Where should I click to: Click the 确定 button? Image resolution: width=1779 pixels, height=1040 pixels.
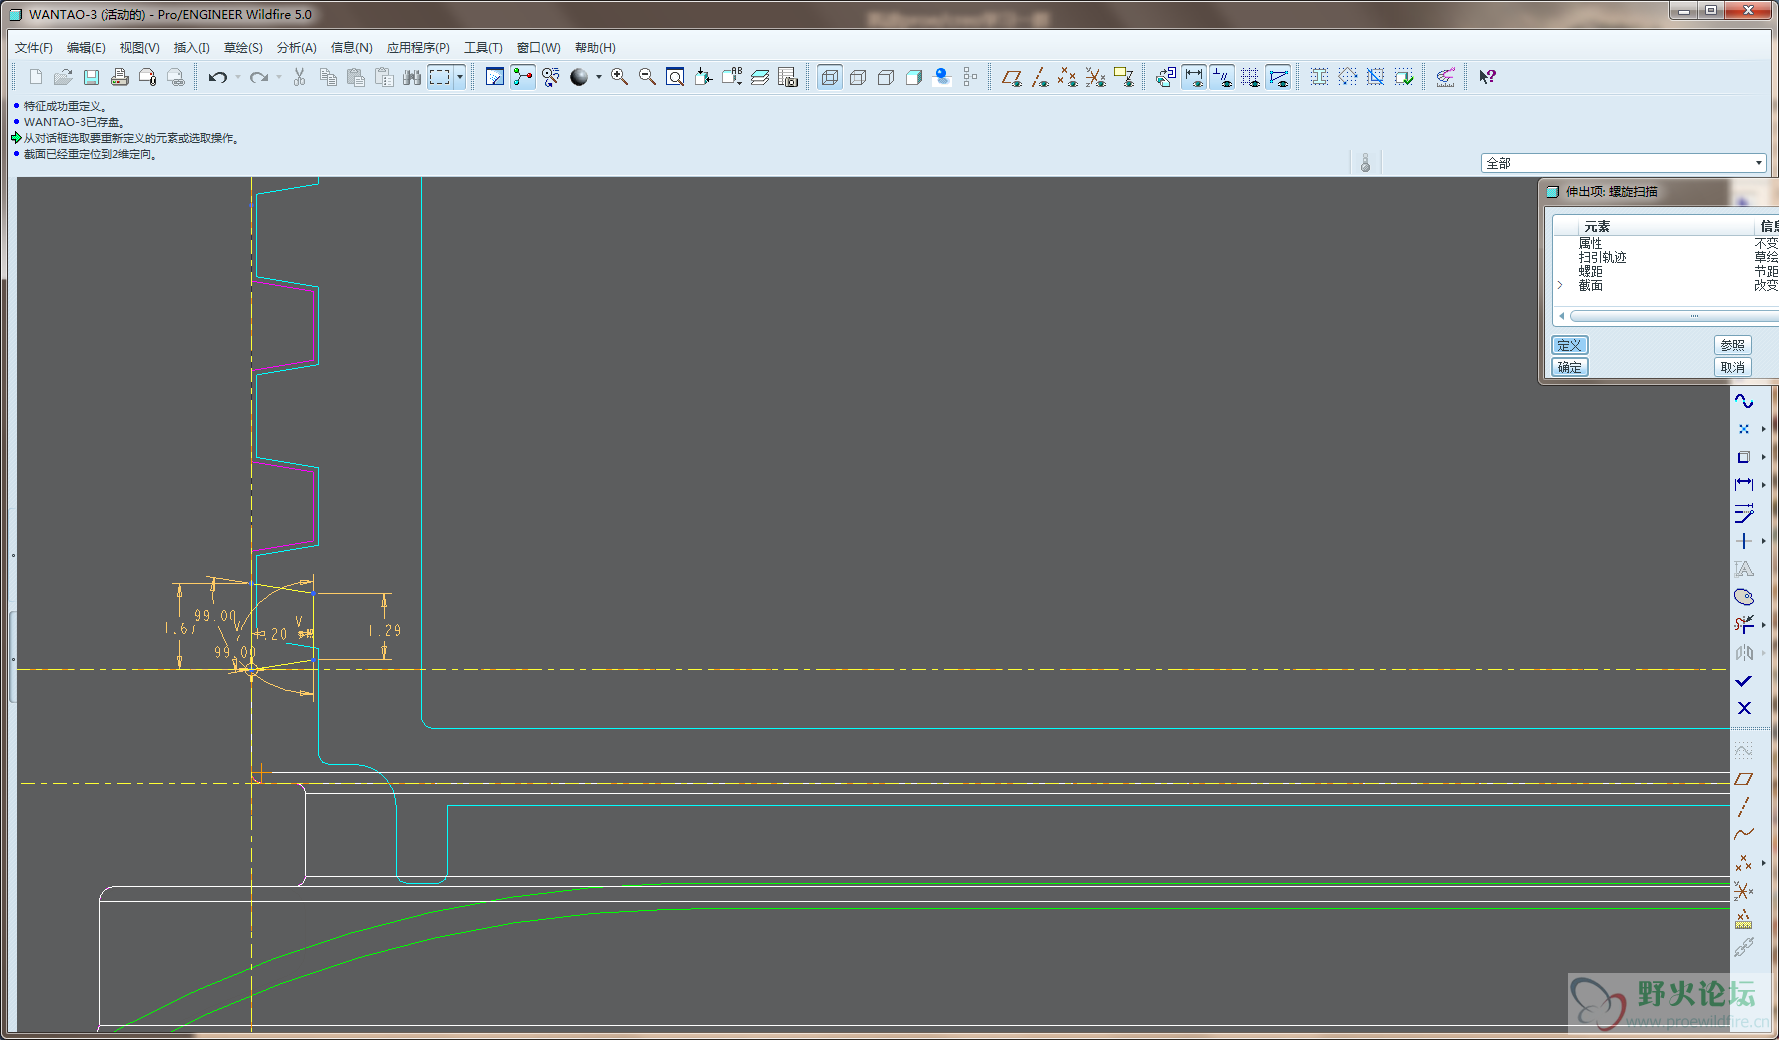point(1570,367)
